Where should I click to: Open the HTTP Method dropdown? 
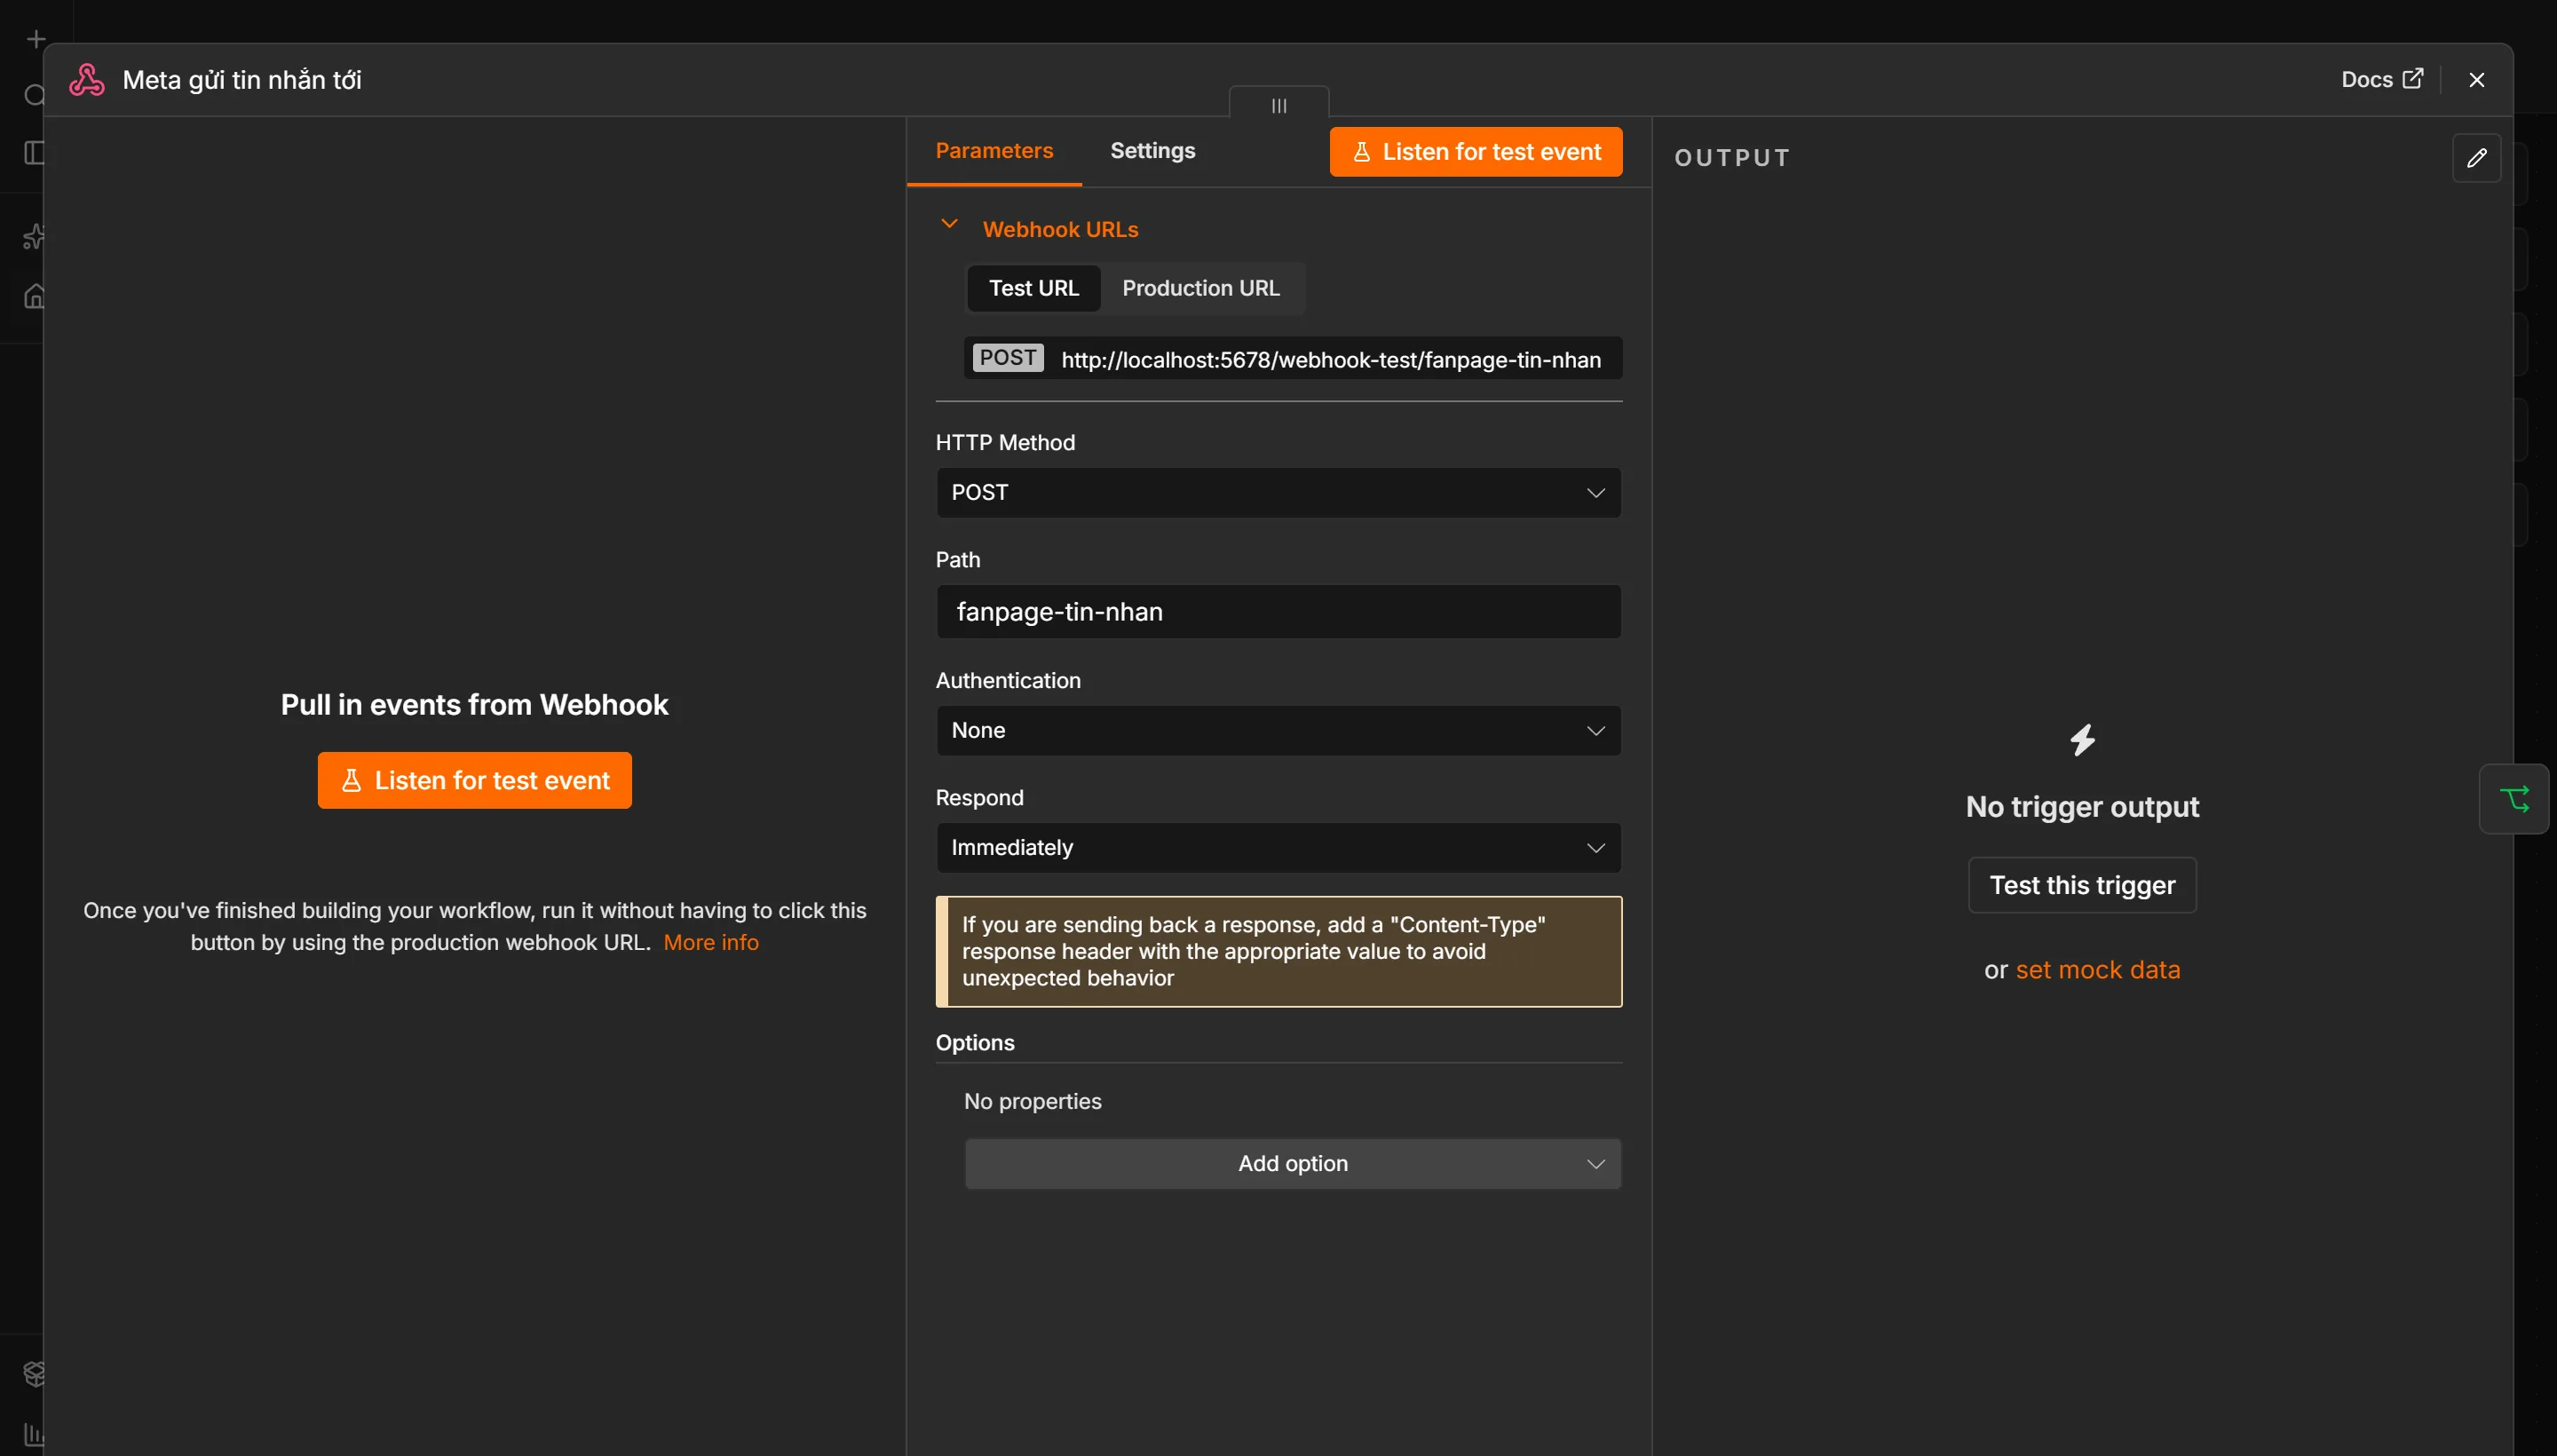tap(1278, 493)
